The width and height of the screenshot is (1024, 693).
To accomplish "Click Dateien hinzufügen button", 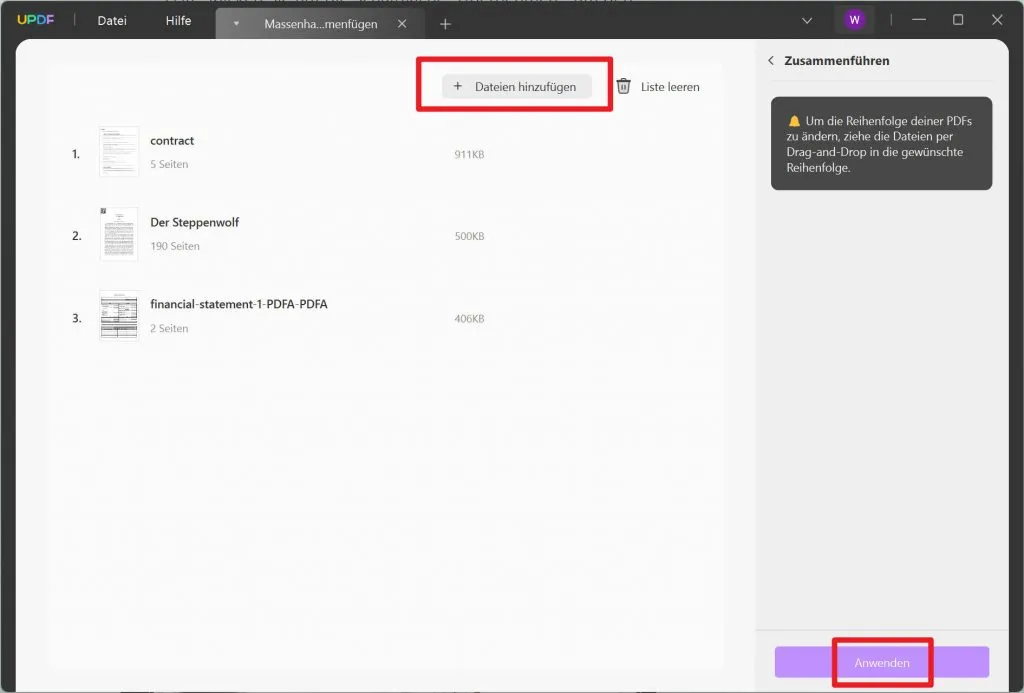I will click(x=517, y=86).
